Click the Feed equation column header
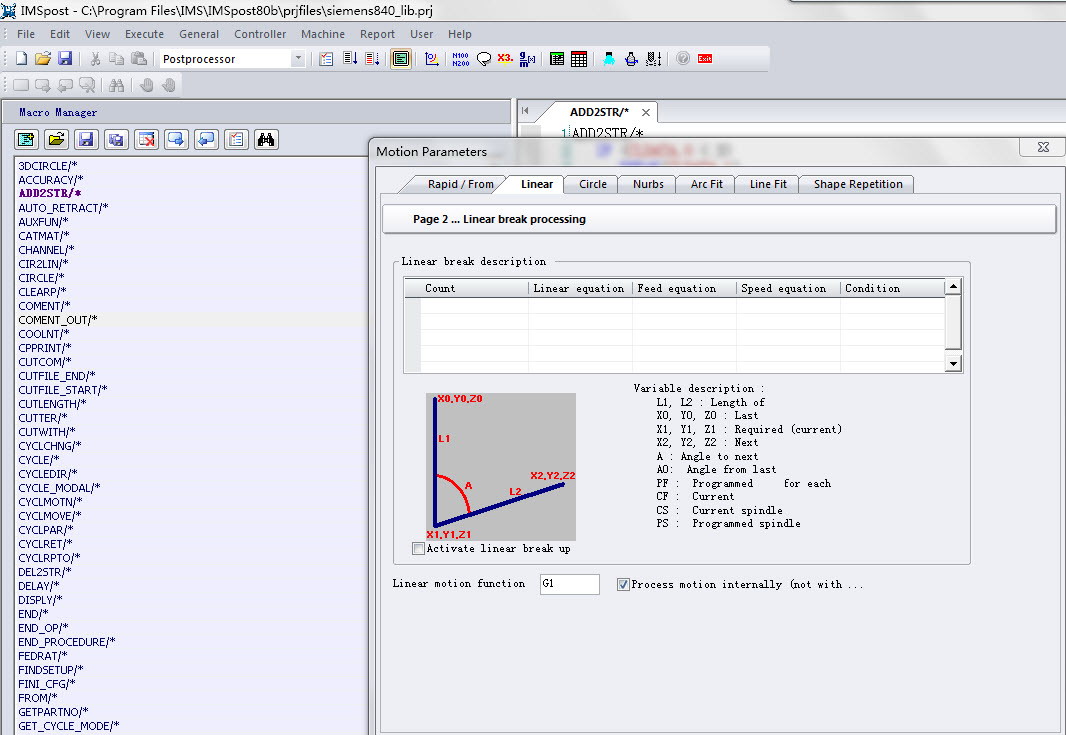 click(684, 288)
